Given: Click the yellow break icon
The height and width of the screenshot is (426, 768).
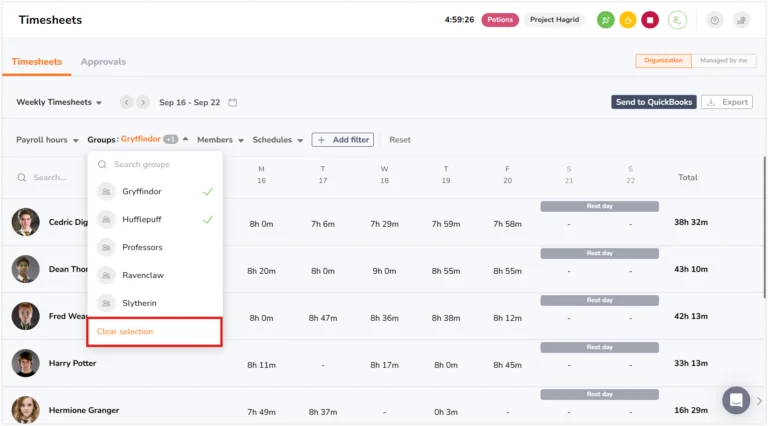Looking at the screenshot, I should (627, 20).
